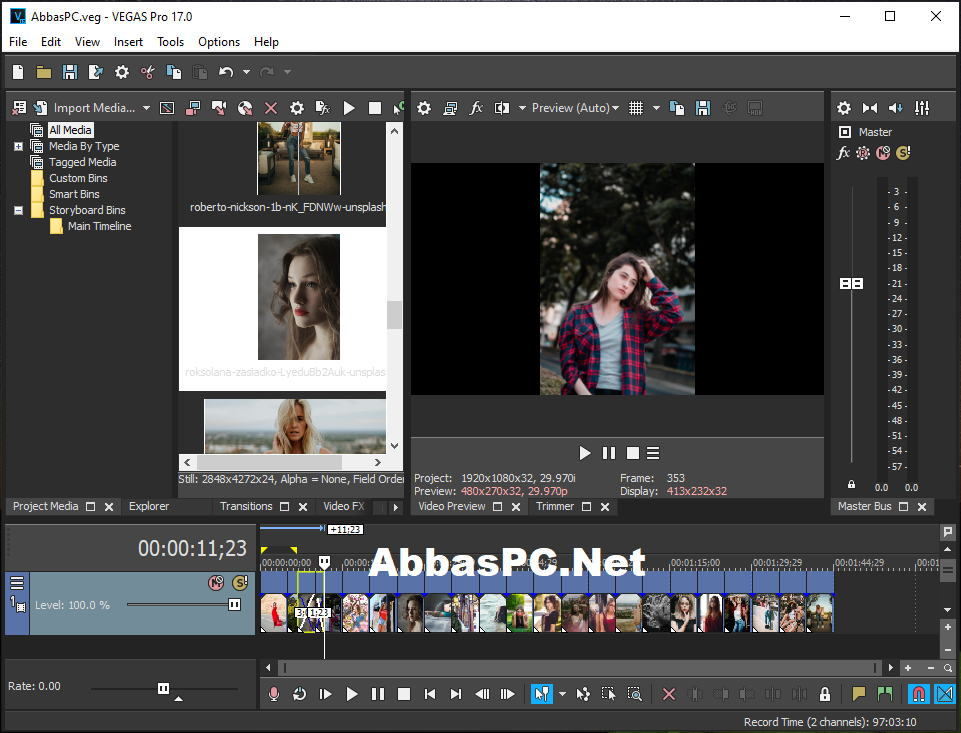
Task: Insert a region on the timeline
Action: pyautogui.click(x=884, y=694)
